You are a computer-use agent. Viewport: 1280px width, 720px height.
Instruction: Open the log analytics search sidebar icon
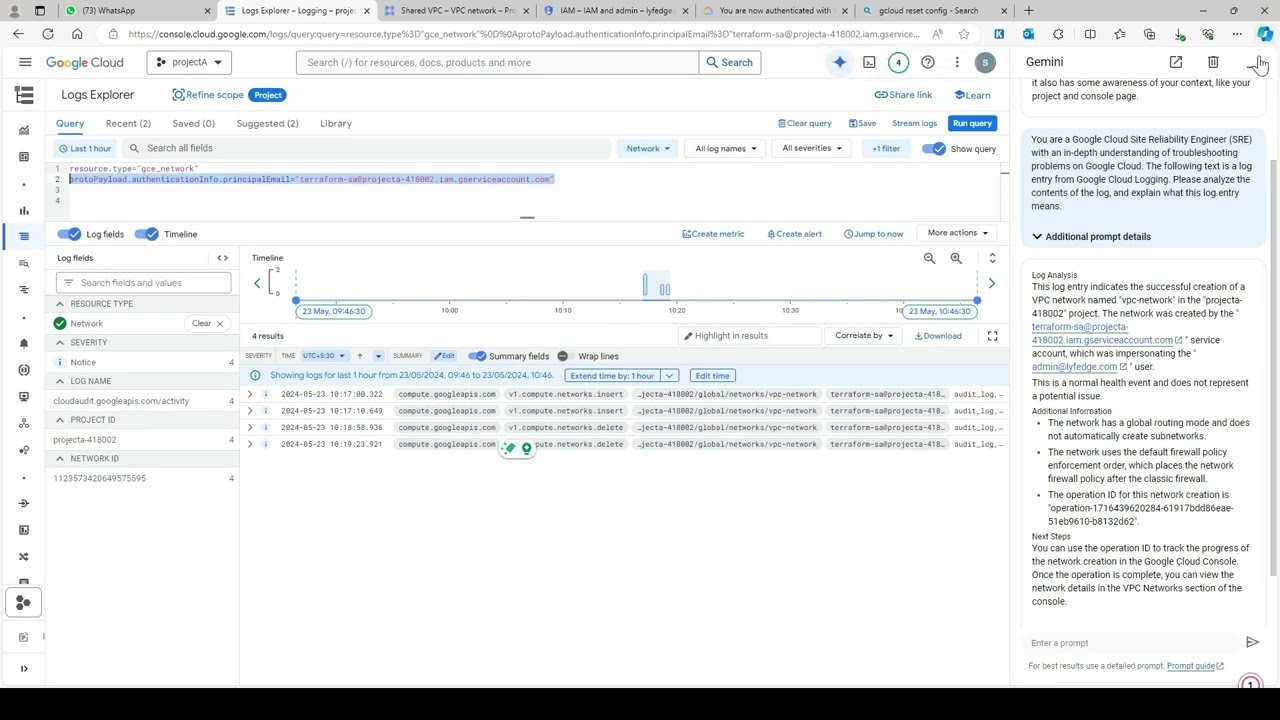pyautogui.click(x=24, y=263)
